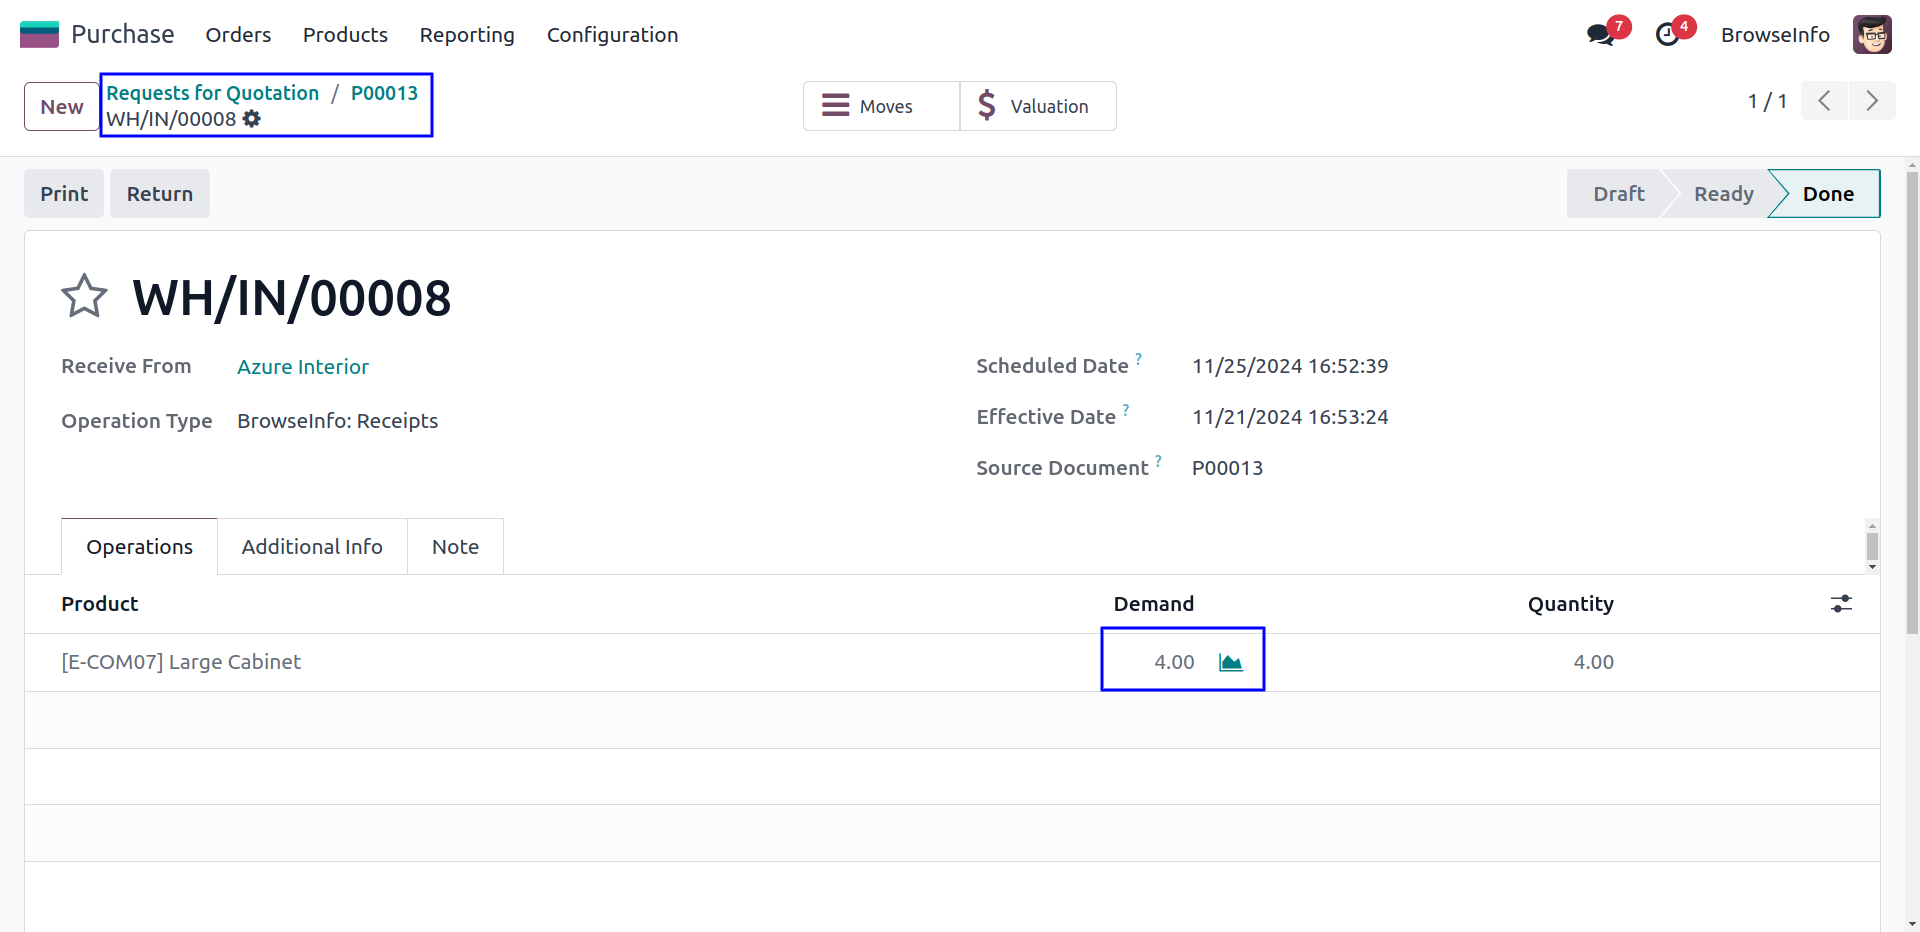Open column settings adjustment icon
The width and height of the screenshot is (1920, 932).
(1841, 604)
